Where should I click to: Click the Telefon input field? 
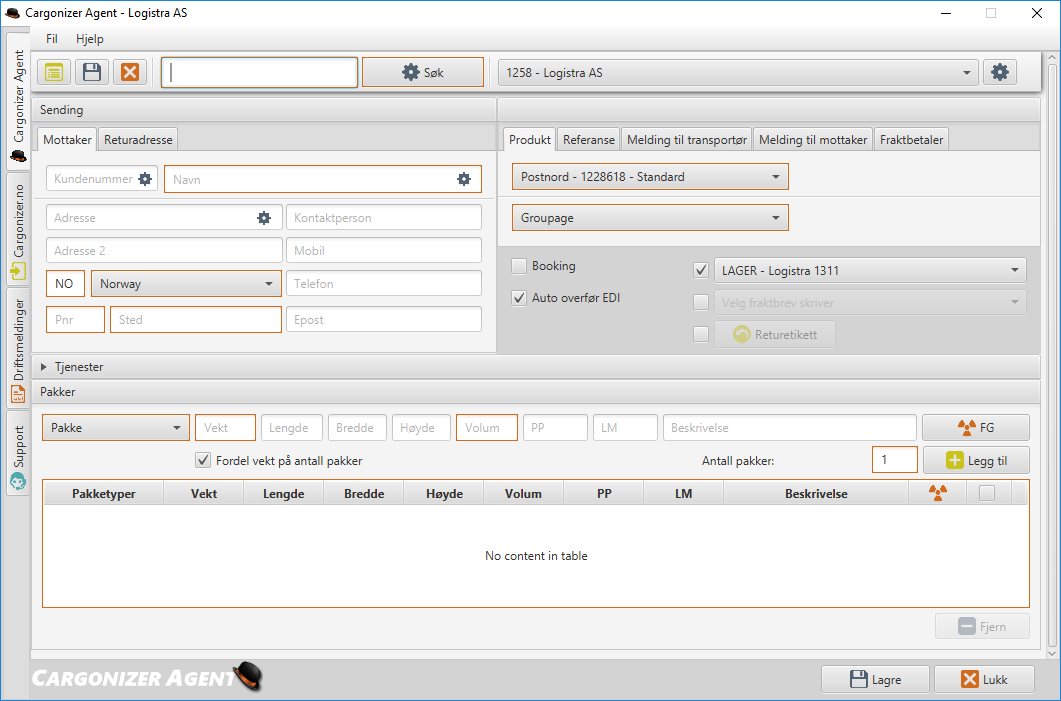(384, 284)
